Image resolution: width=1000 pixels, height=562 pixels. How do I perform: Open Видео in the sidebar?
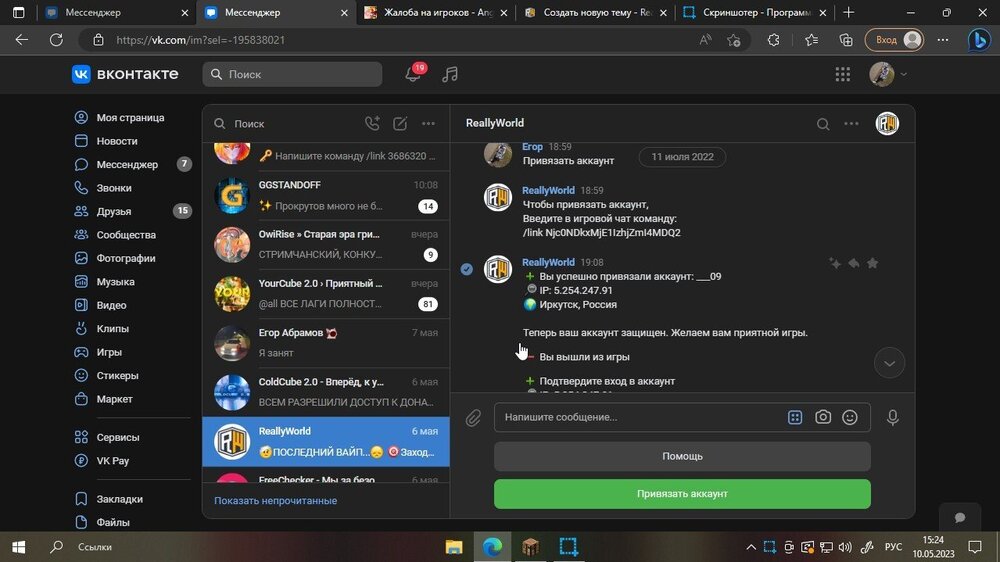point(111,306)
